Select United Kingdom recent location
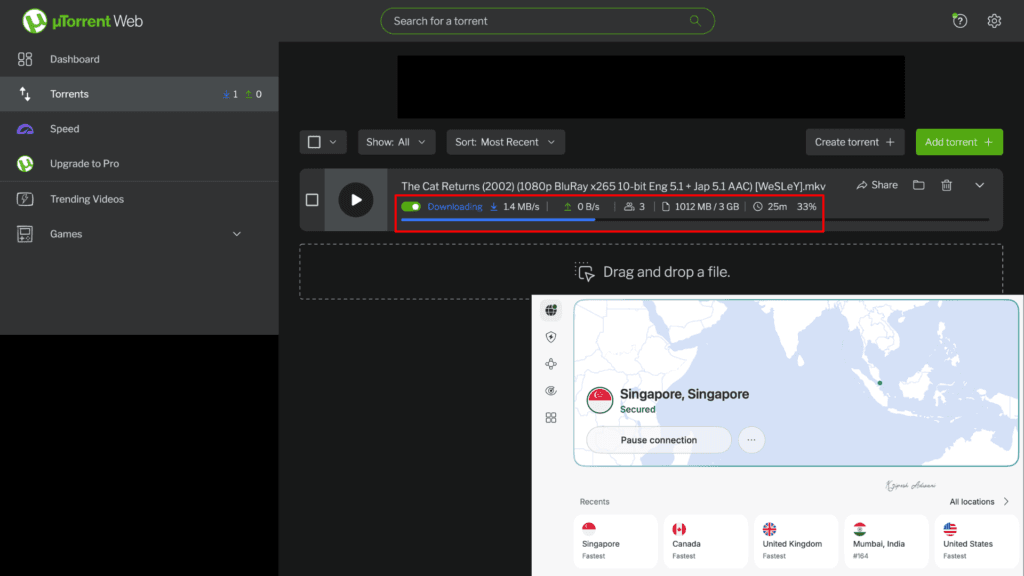This screenshot has width=1024, height=576. 795,541
